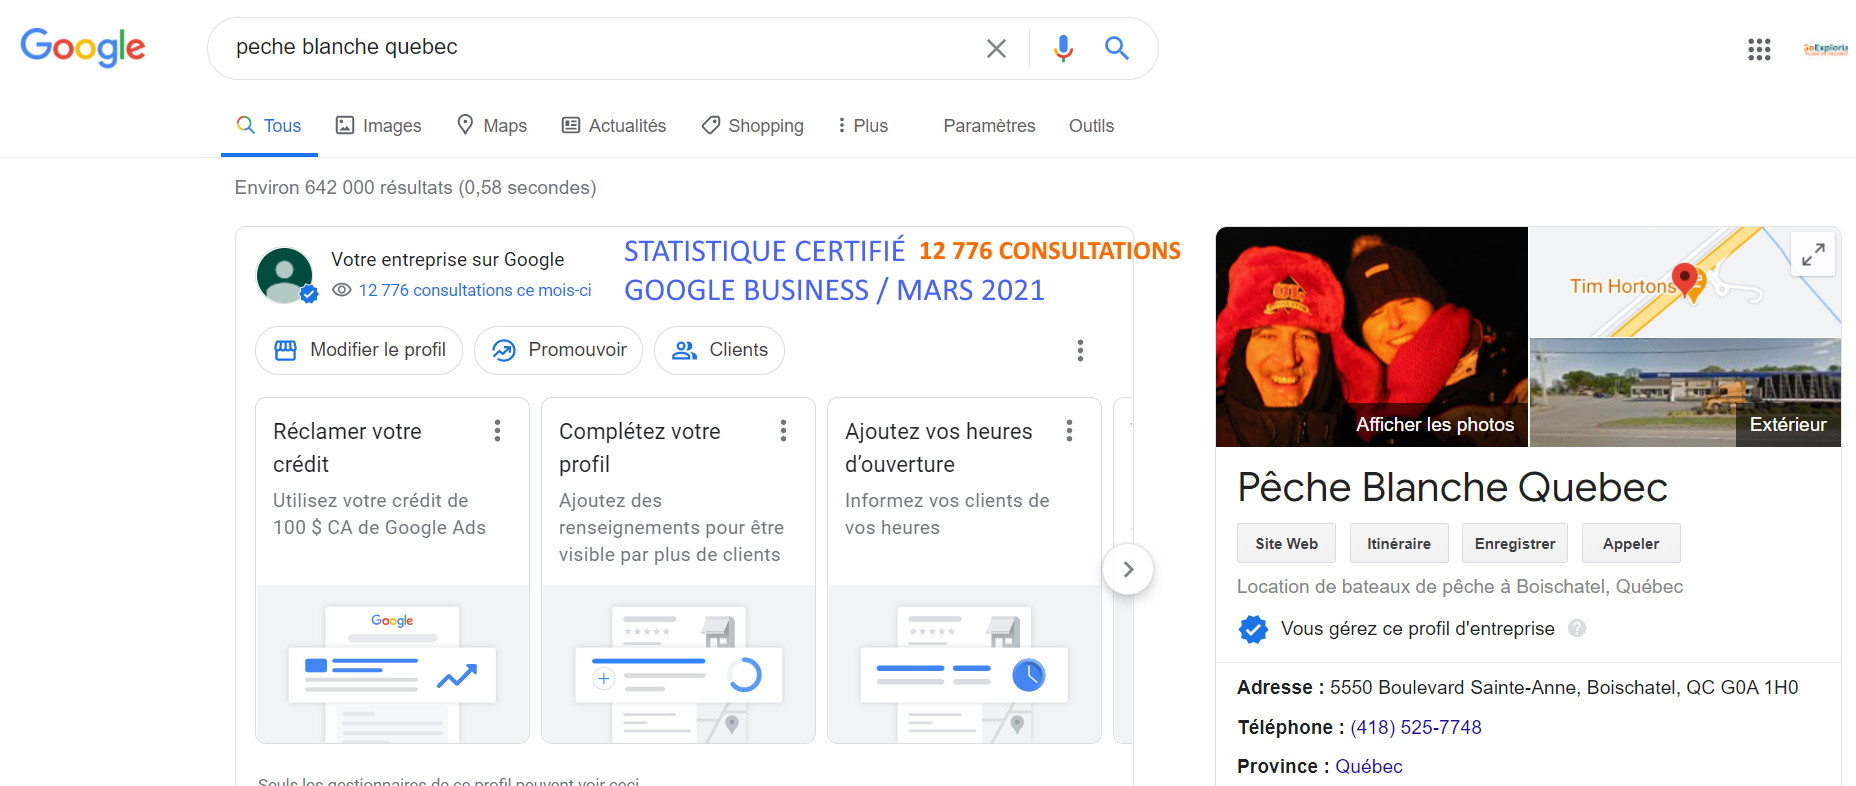
Task: Open Afficher les photos thumbnail
Action: [x=1372, y=337]
